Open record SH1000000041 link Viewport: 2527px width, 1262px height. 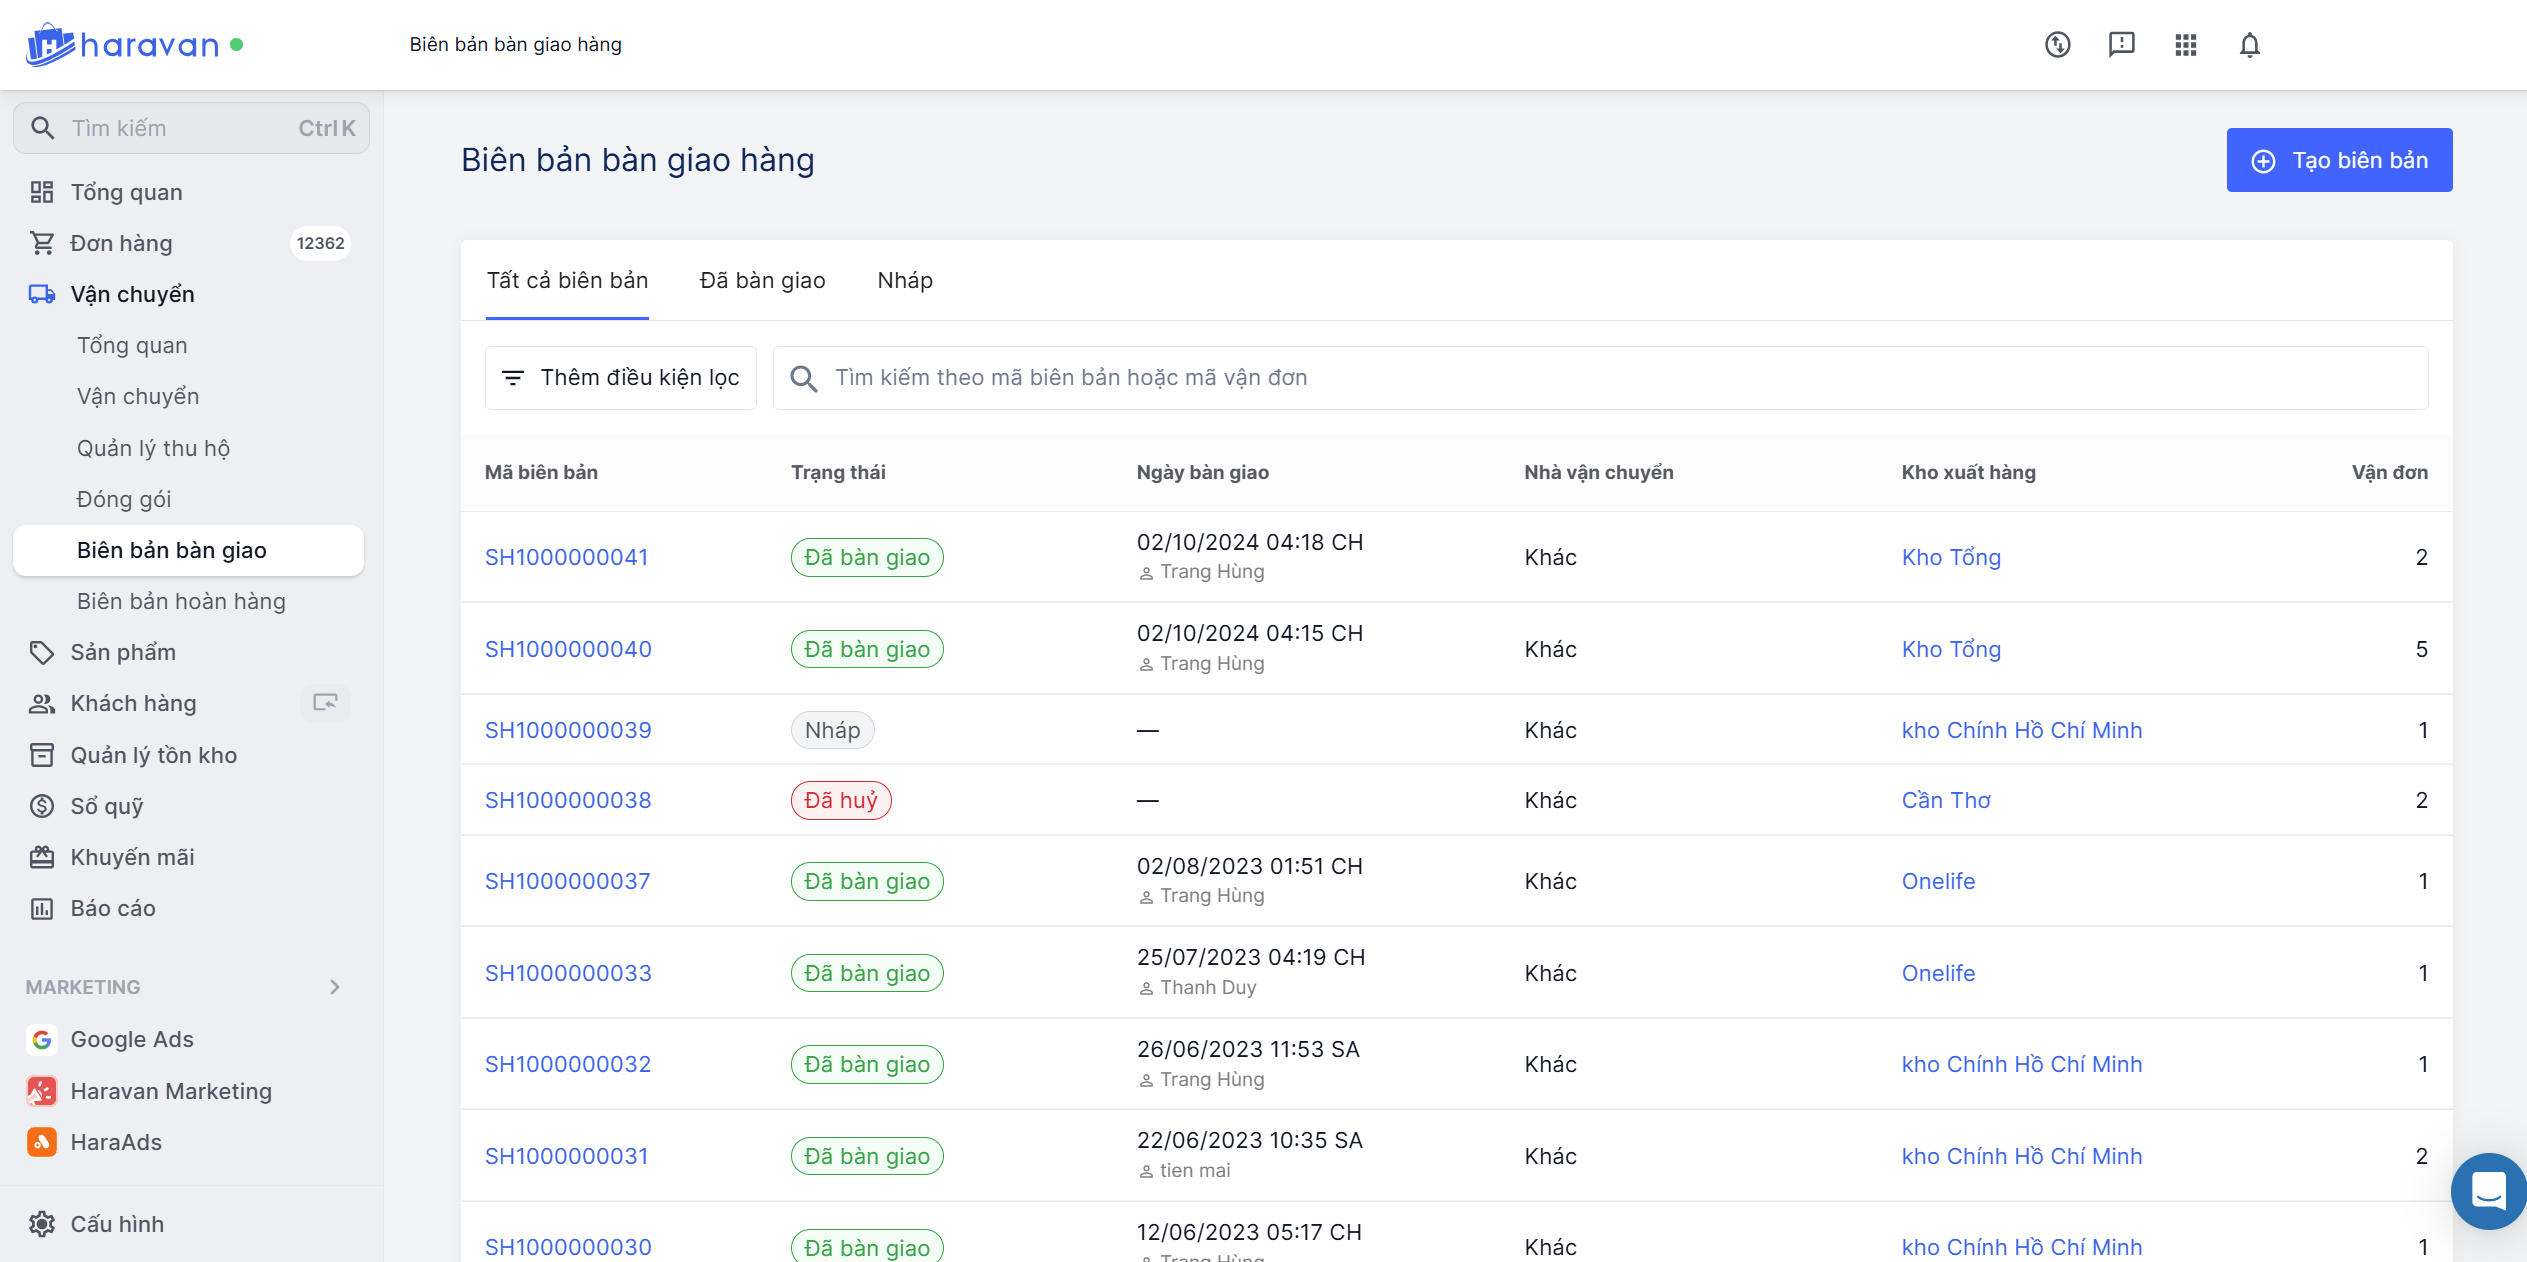(566, 558)
